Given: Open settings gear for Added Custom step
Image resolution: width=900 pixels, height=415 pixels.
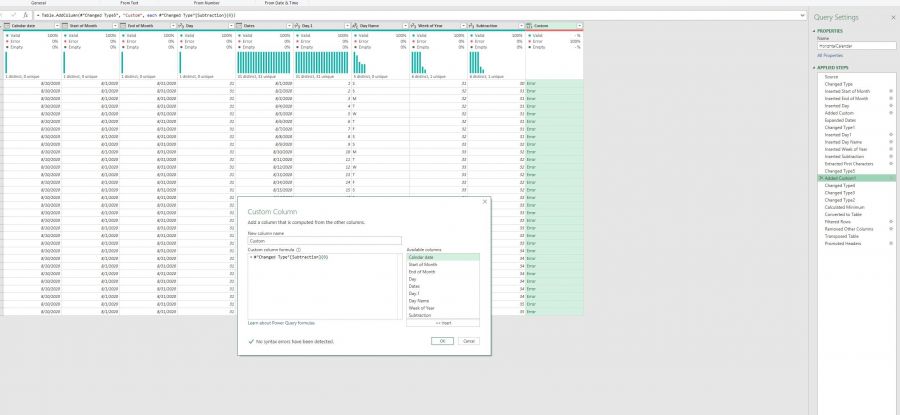Looking at the screenshot, I should [x=891, y=113].
